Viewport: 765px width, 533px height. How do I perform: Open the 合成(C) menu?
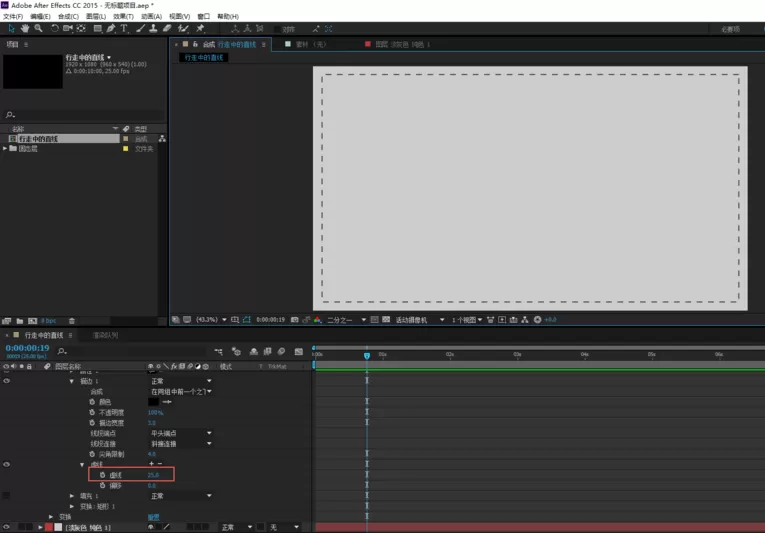point(68,17)
